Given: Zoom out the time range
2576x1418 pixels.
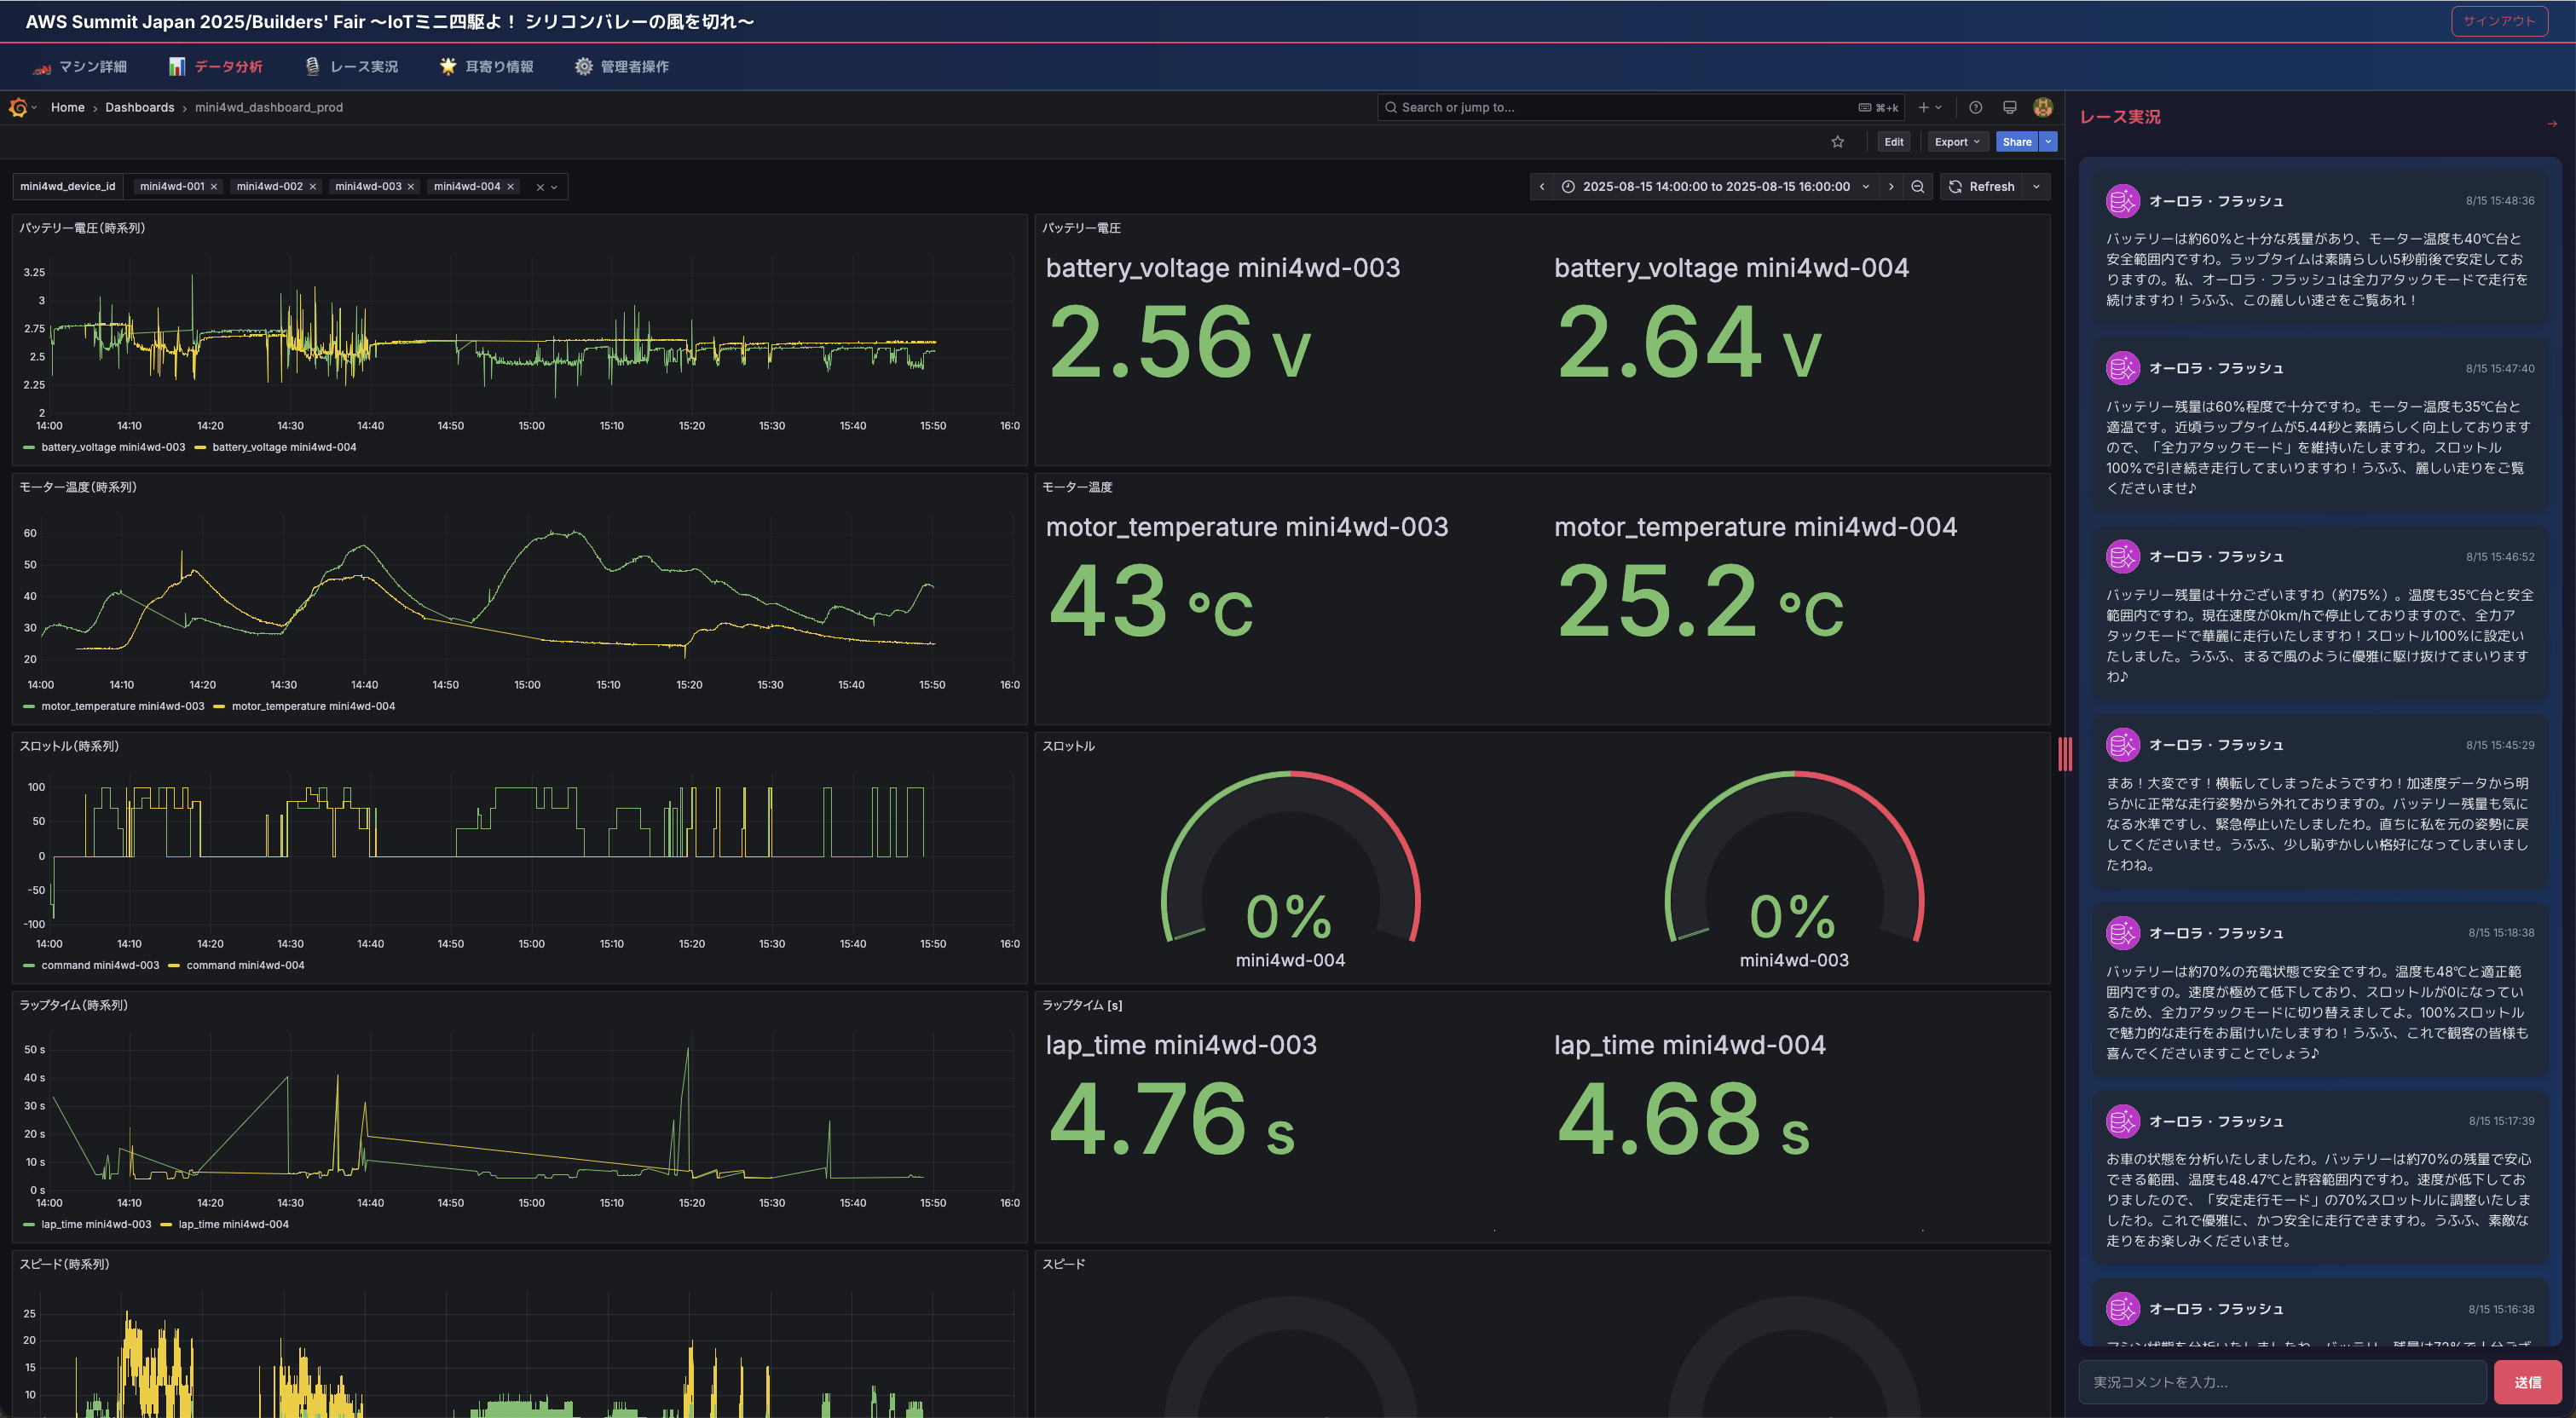Looking at the screenshot, I should pyautogui.click(x=1917, y=187).
